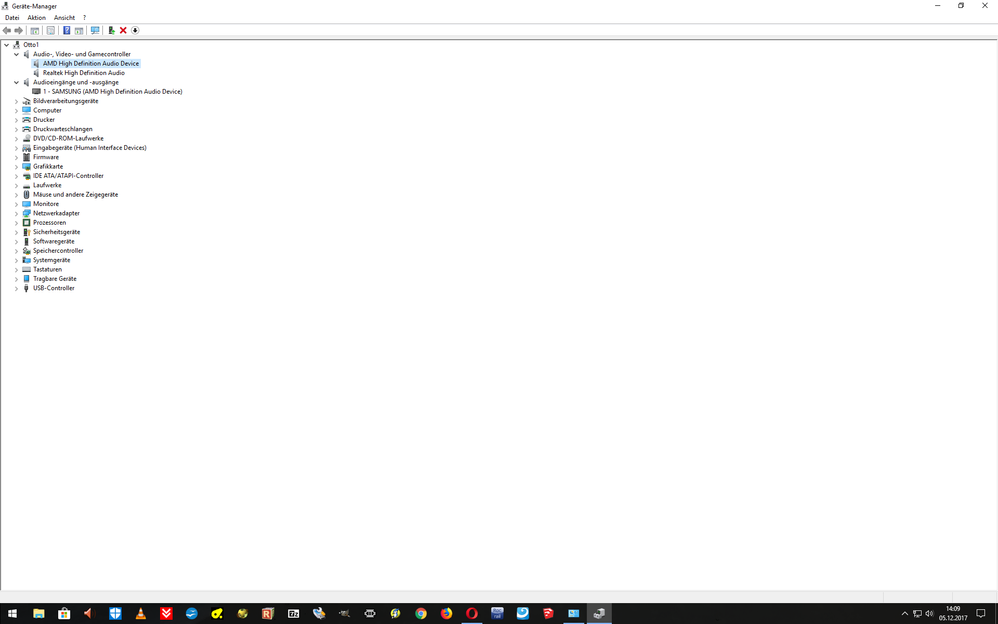The image size is (998, 624).
Task: Click the red X uninstall device icon
Action: pyautogui.click(x=123, y=31)
